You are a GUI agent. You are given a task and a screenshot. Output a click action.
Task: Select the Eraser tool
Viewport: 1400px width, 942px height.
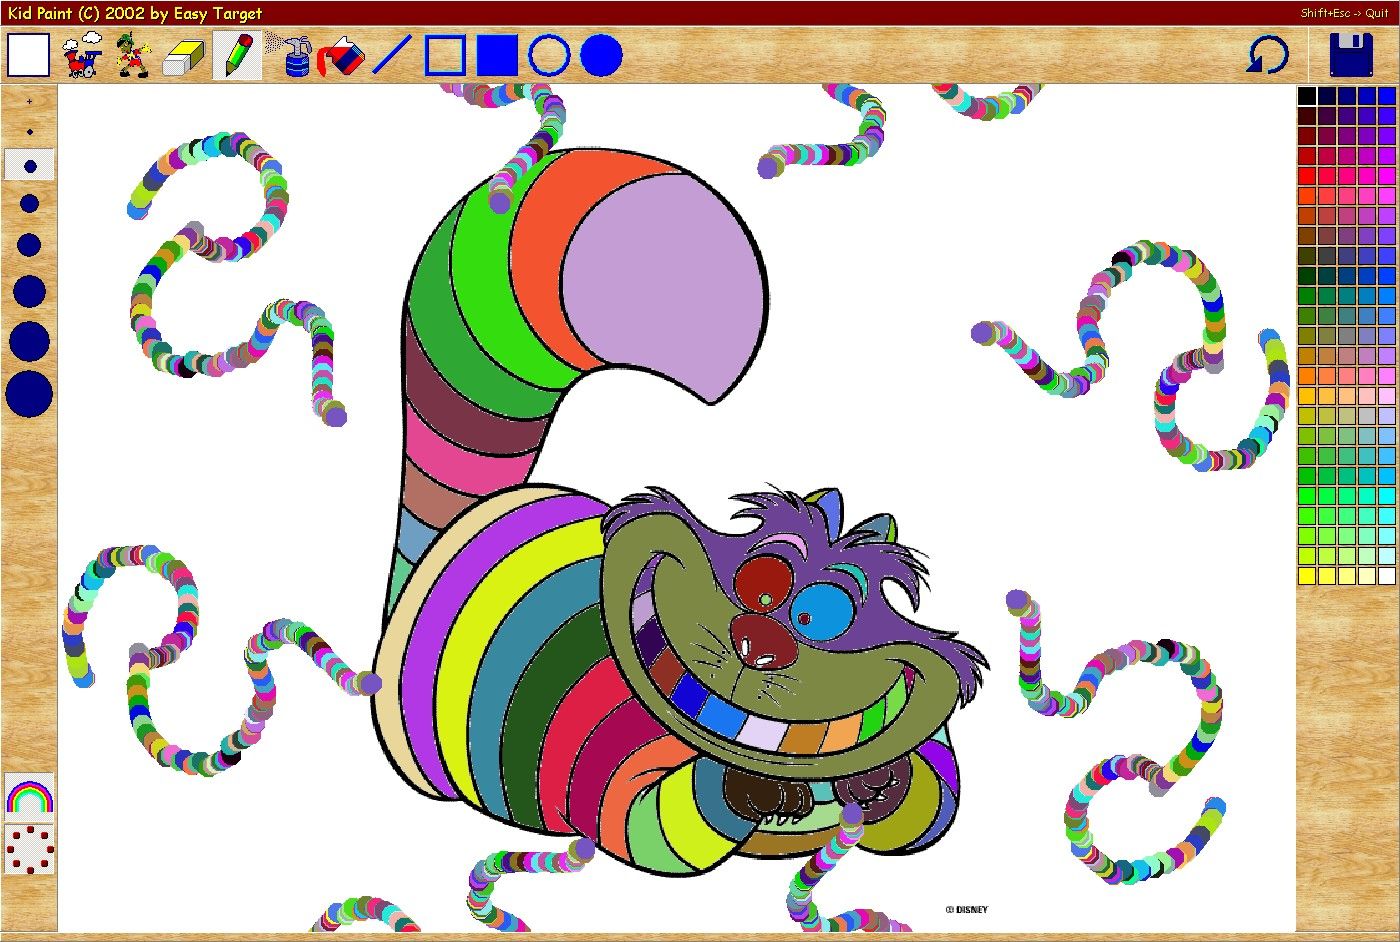pos(184,57)
